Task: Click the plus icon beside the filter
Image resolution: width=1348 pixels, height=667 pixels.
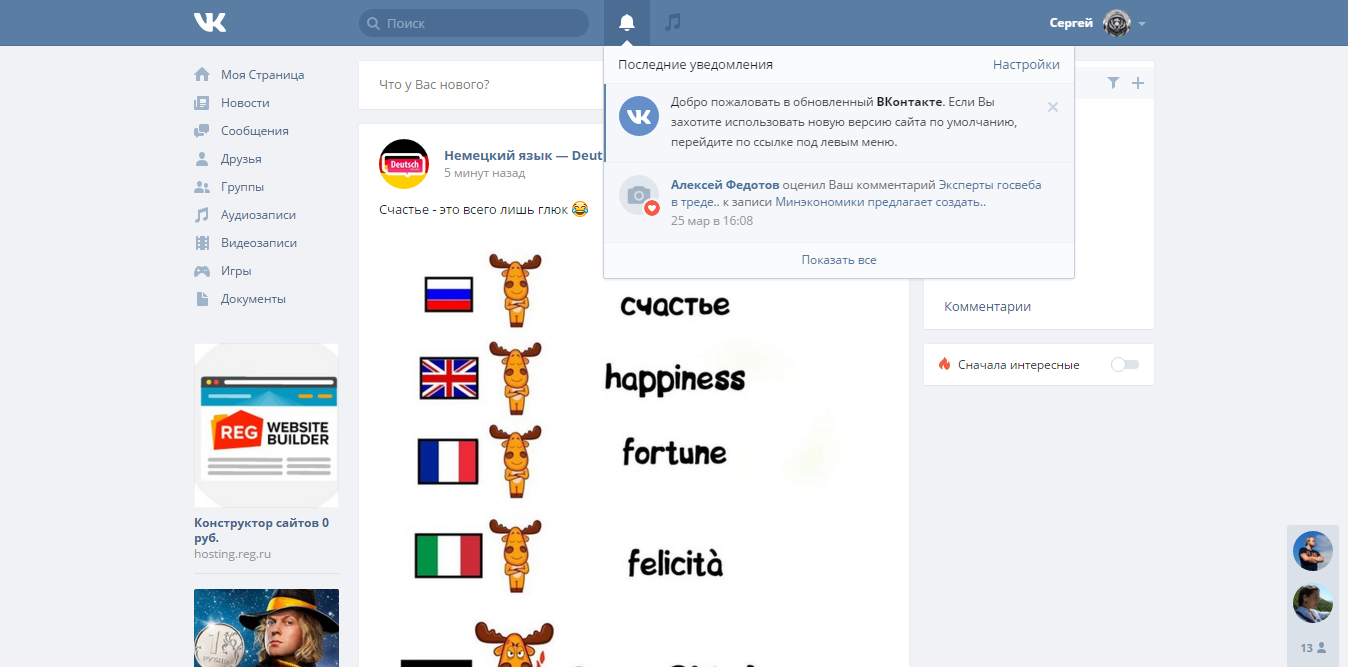Action: pyautogui.click(x=1137, y=83)
